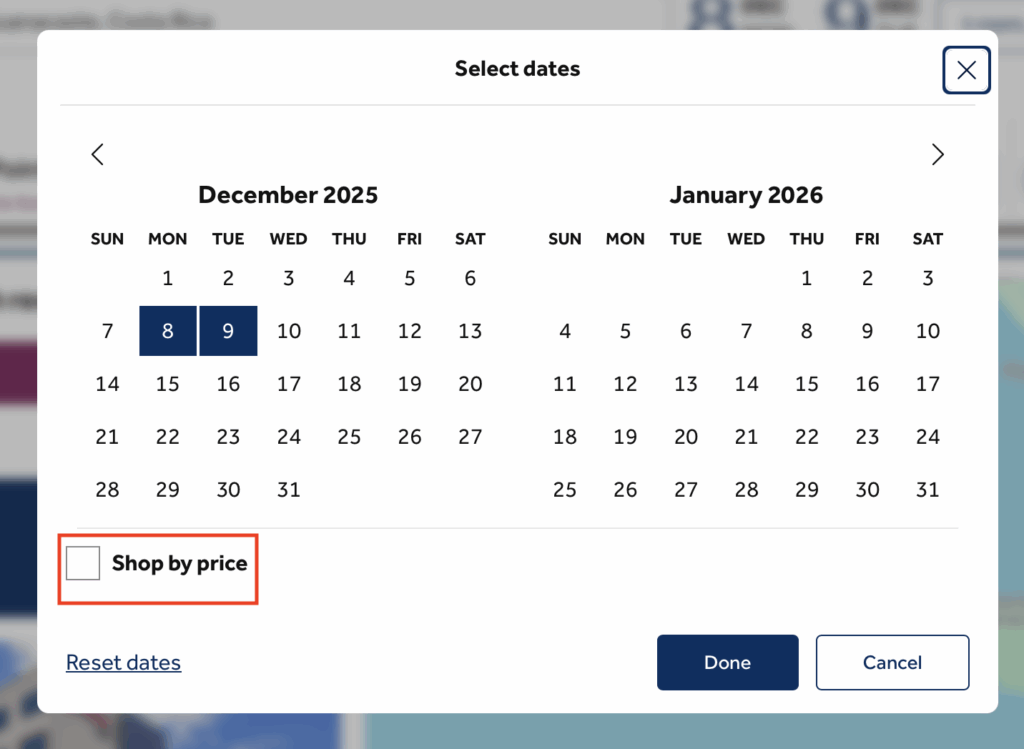
Task: Select December 20, a Saturday date
Action: (470, 383)
